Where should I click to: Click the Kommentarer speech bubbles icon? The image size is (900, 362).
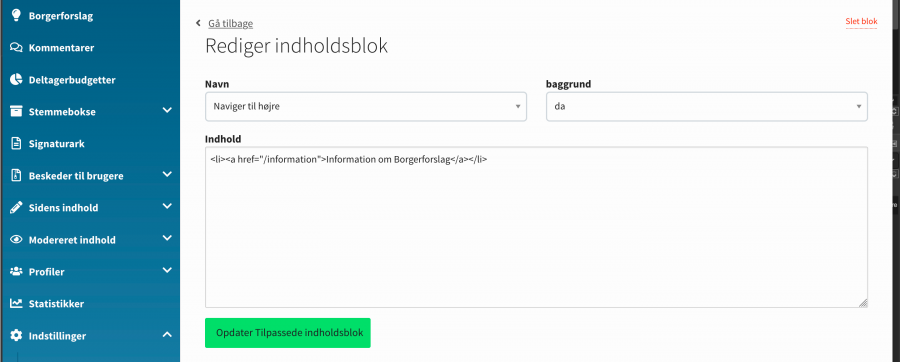(16, 48)
